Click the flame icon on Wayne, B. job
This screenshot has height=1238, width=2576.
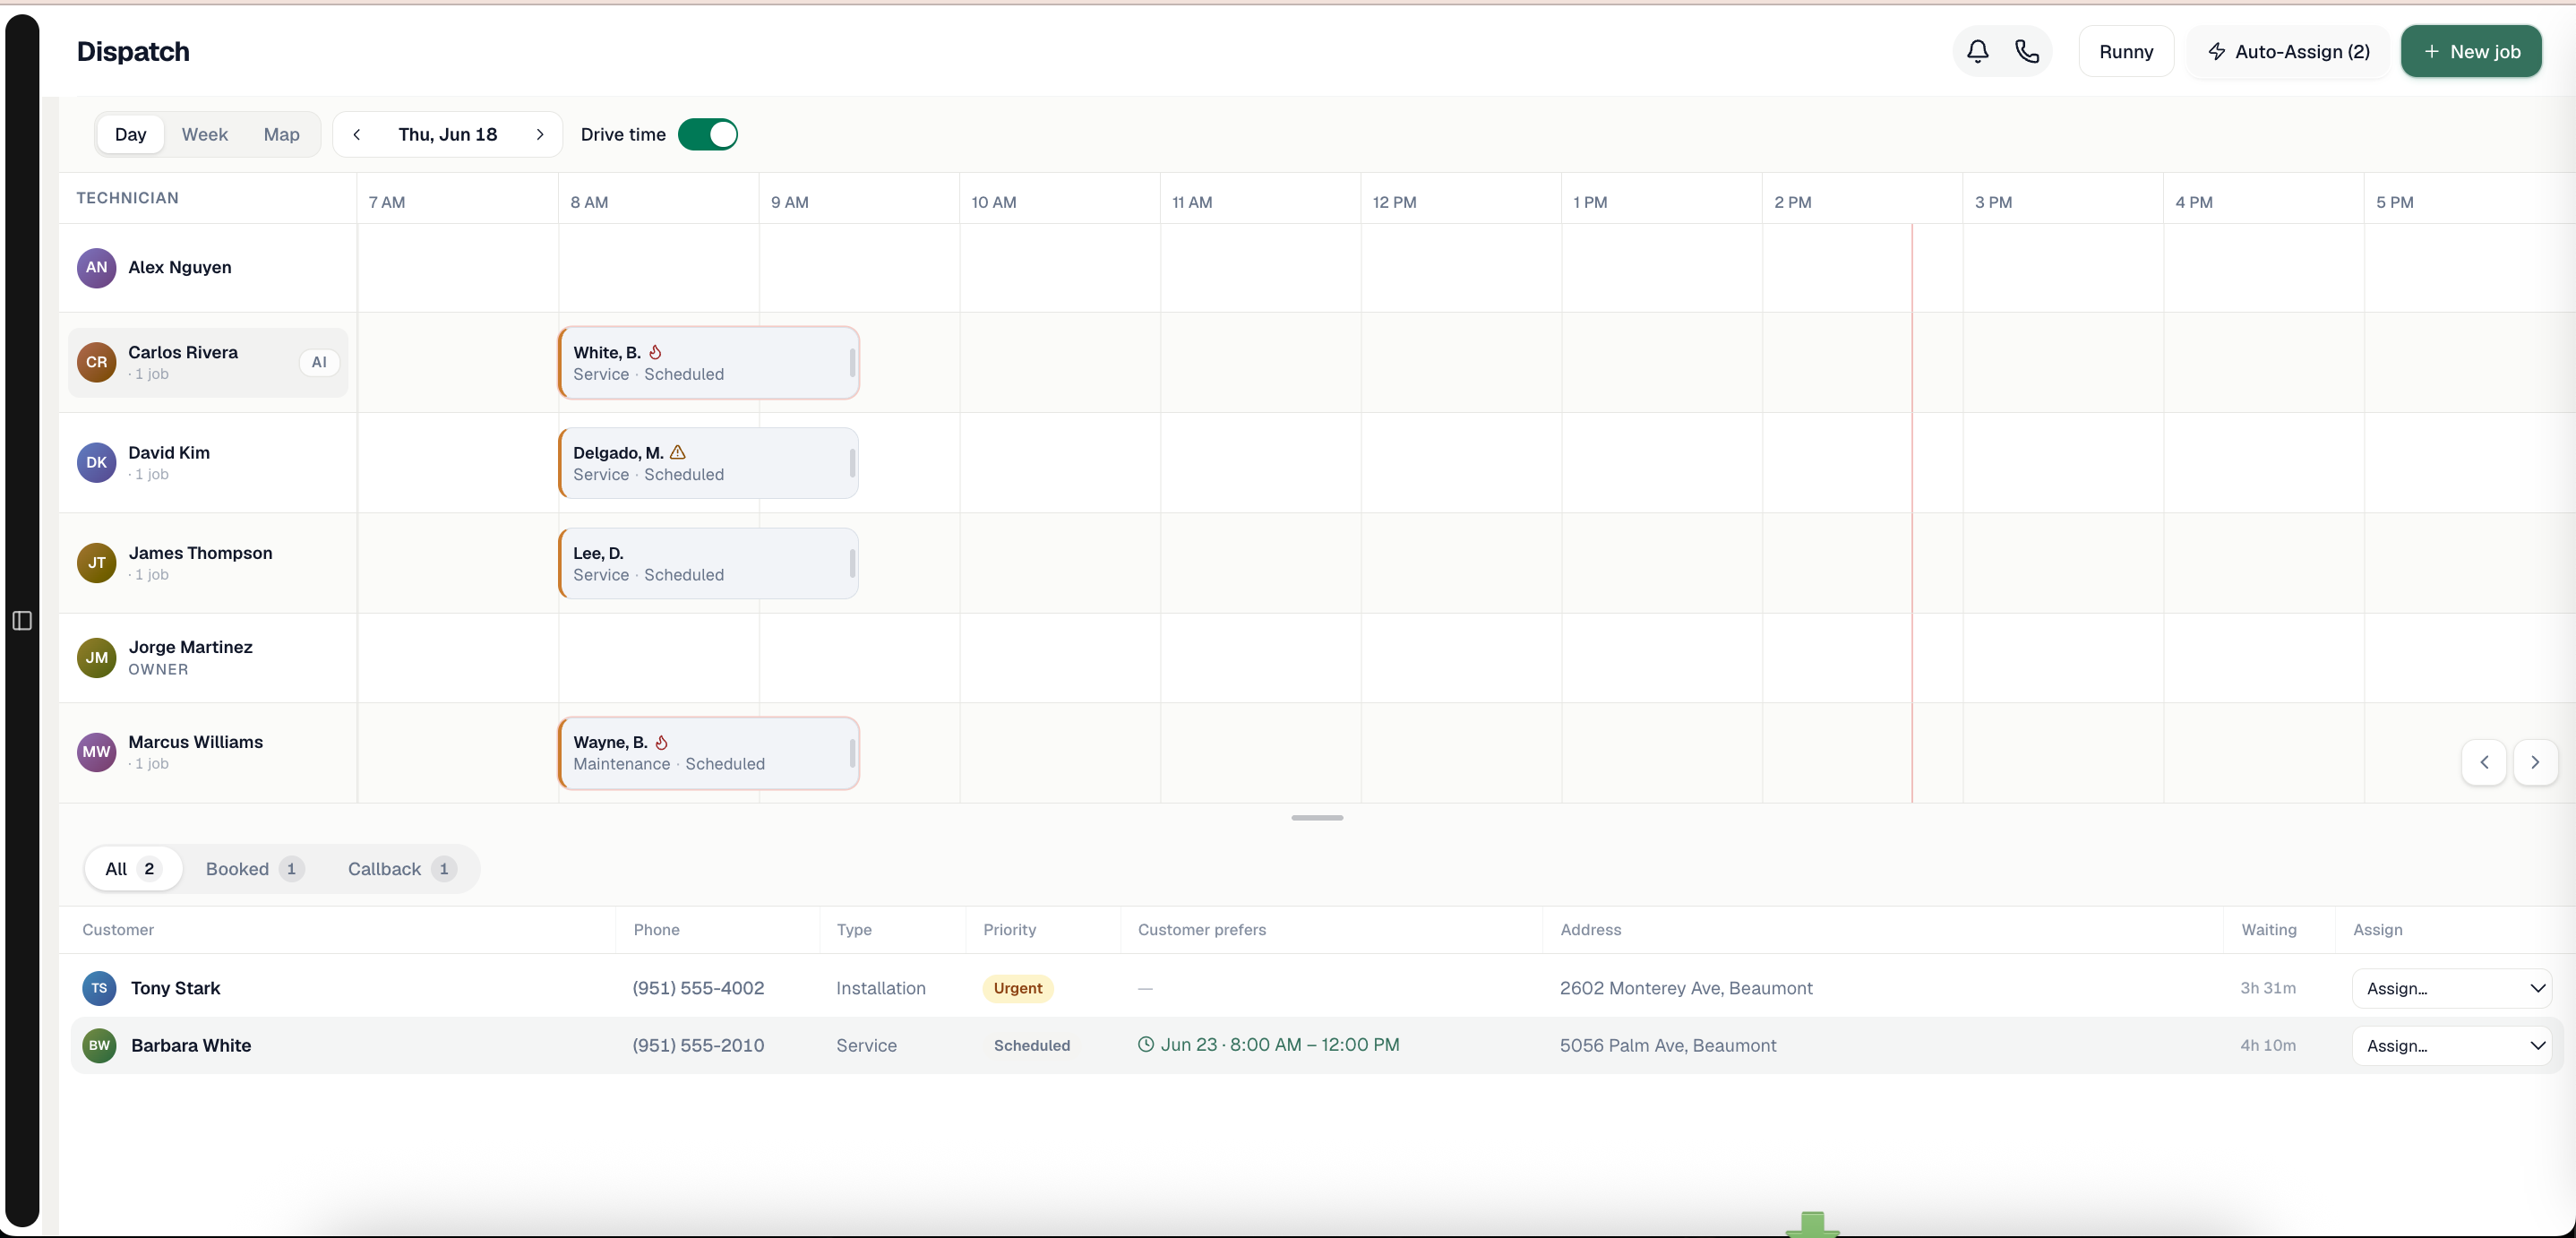click(661, 742)
